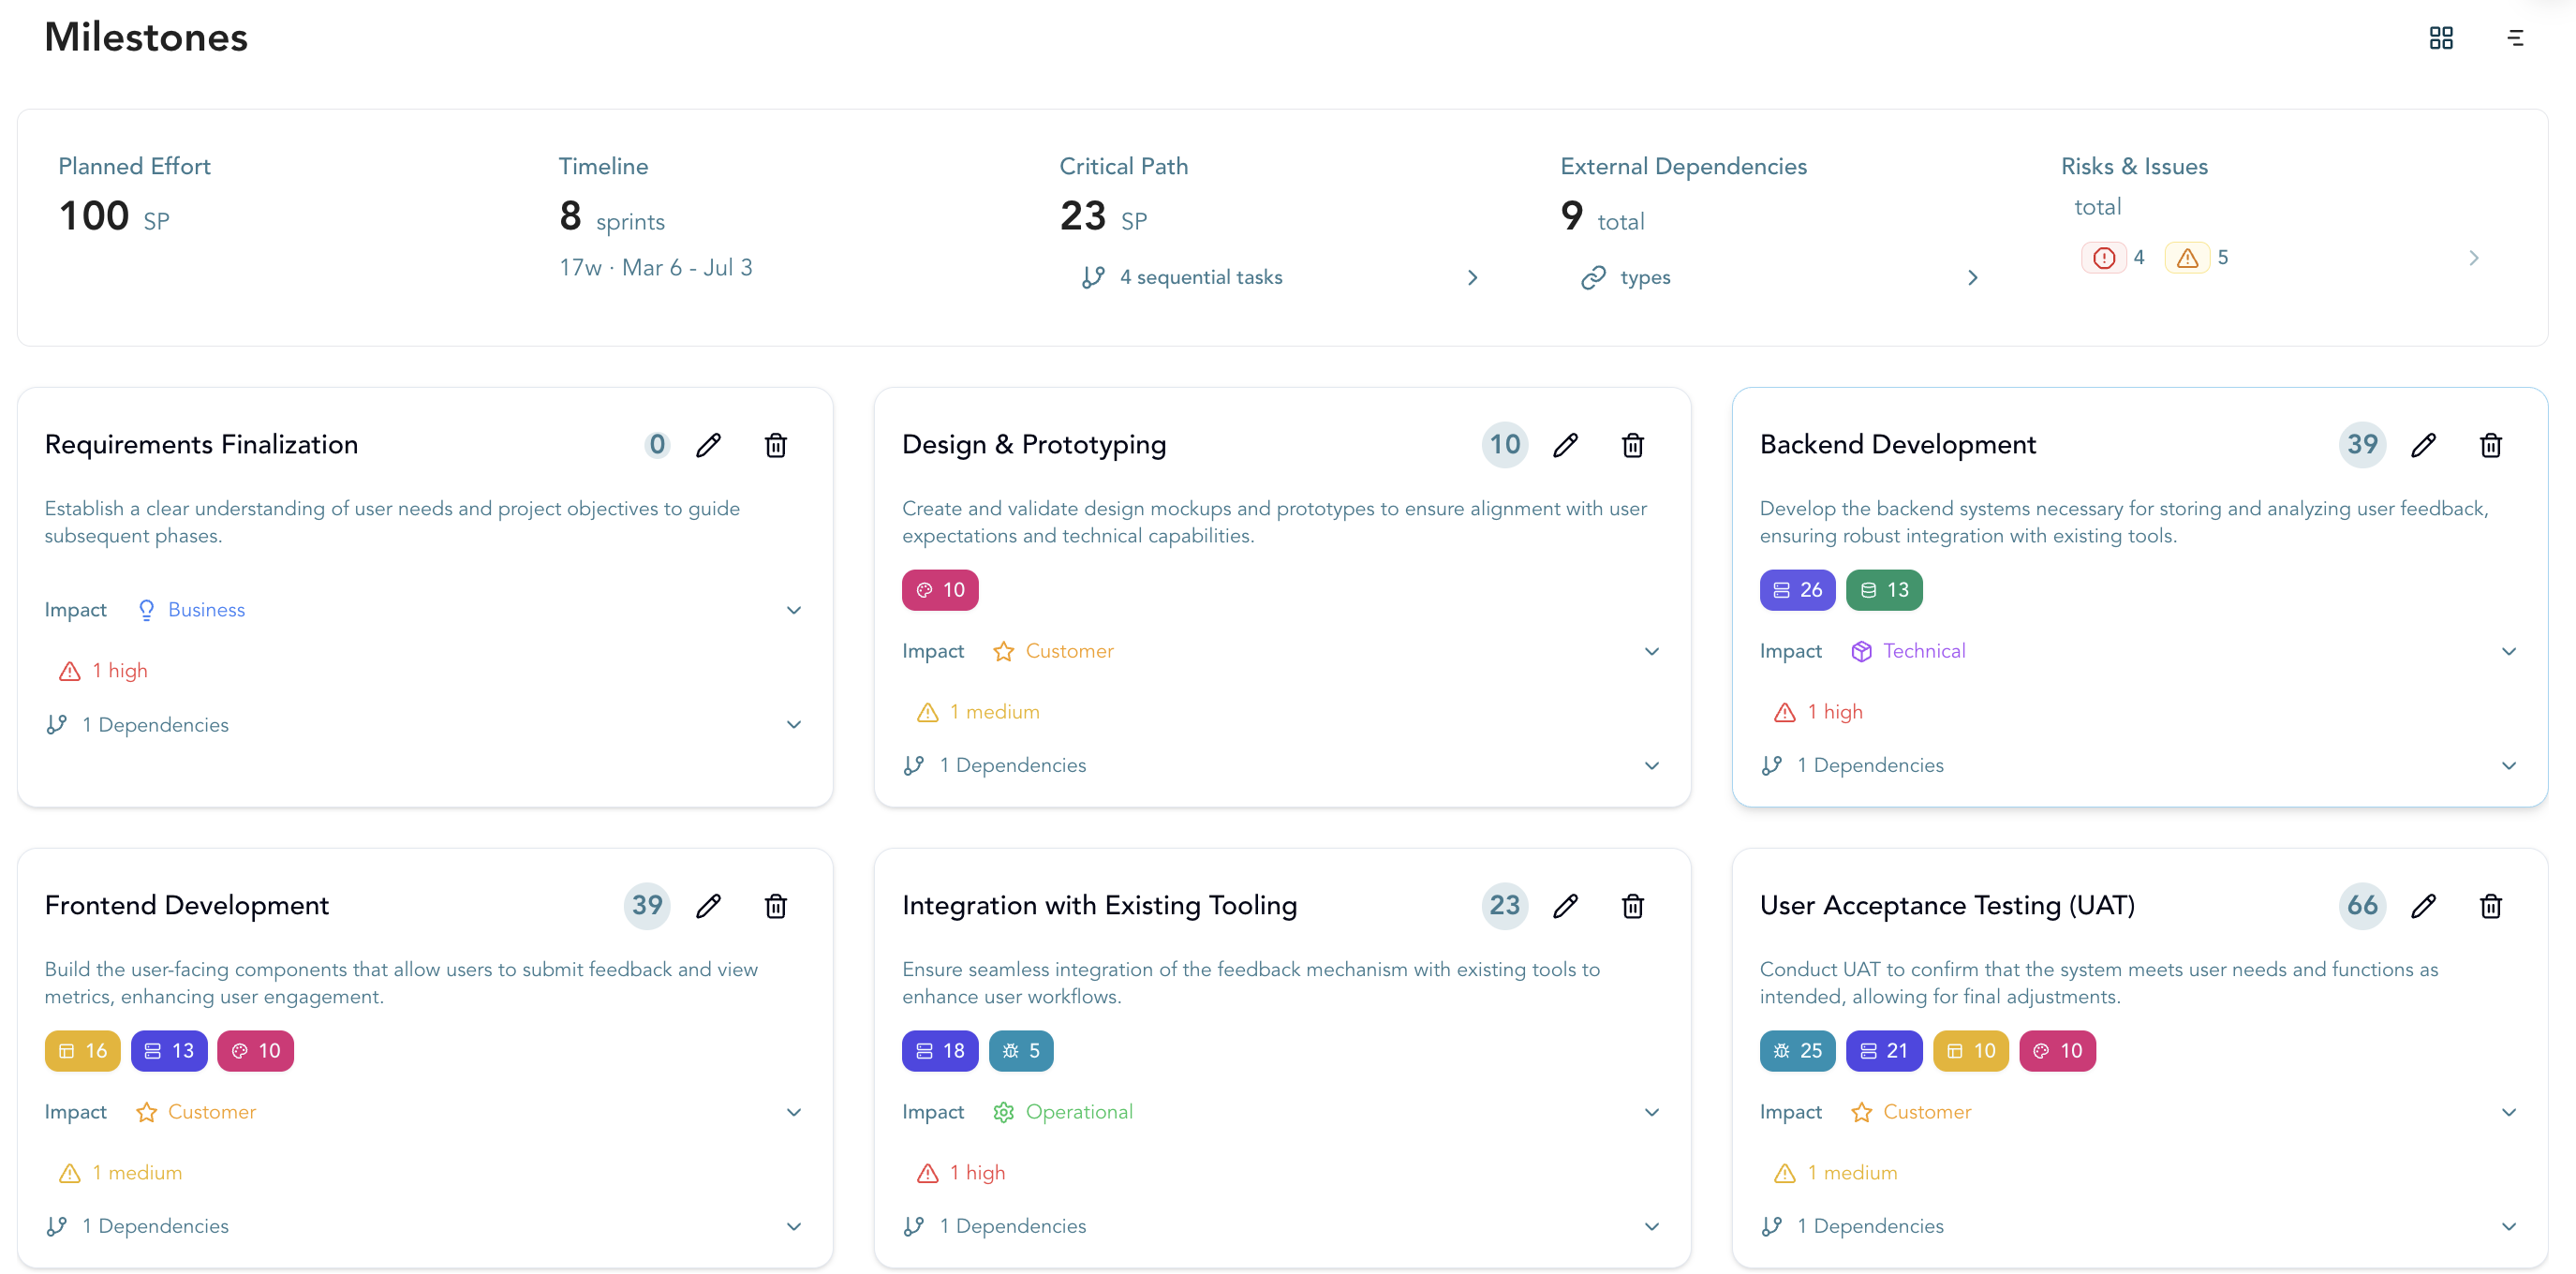The width and height of the screenshot is (2576, 1274).
Task: Click types under External Dependencies
Action: tap(1645, 277)
